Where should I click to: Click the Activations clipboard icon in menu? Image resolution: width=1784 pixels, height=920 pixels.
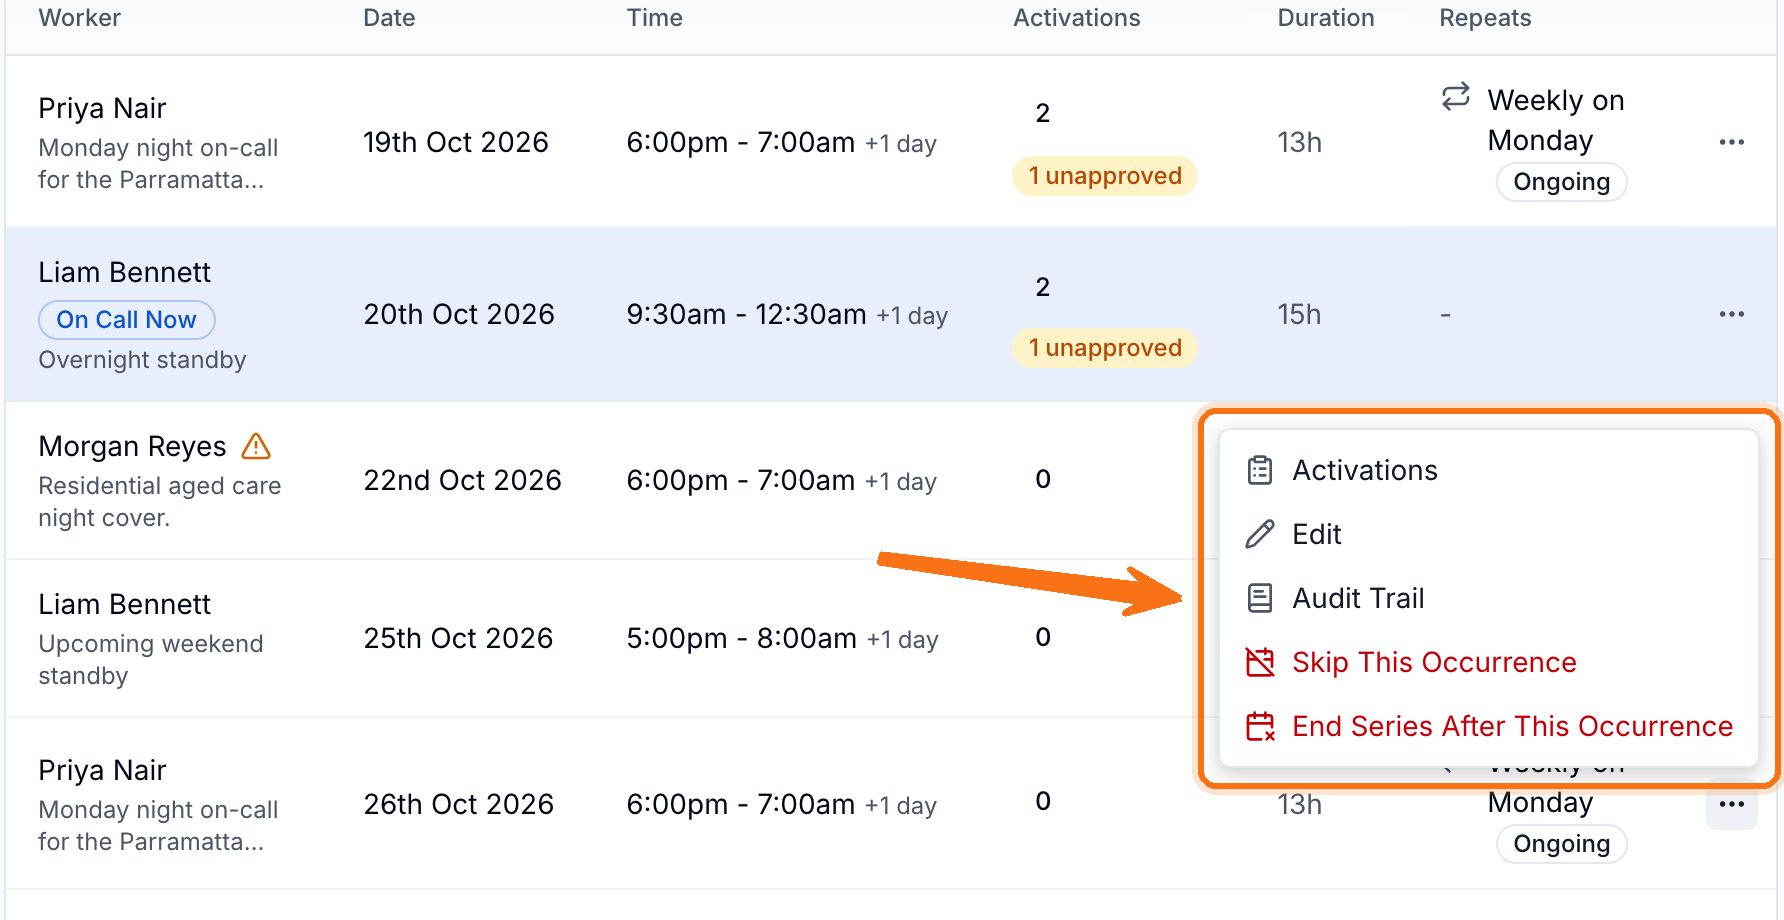1260,470
